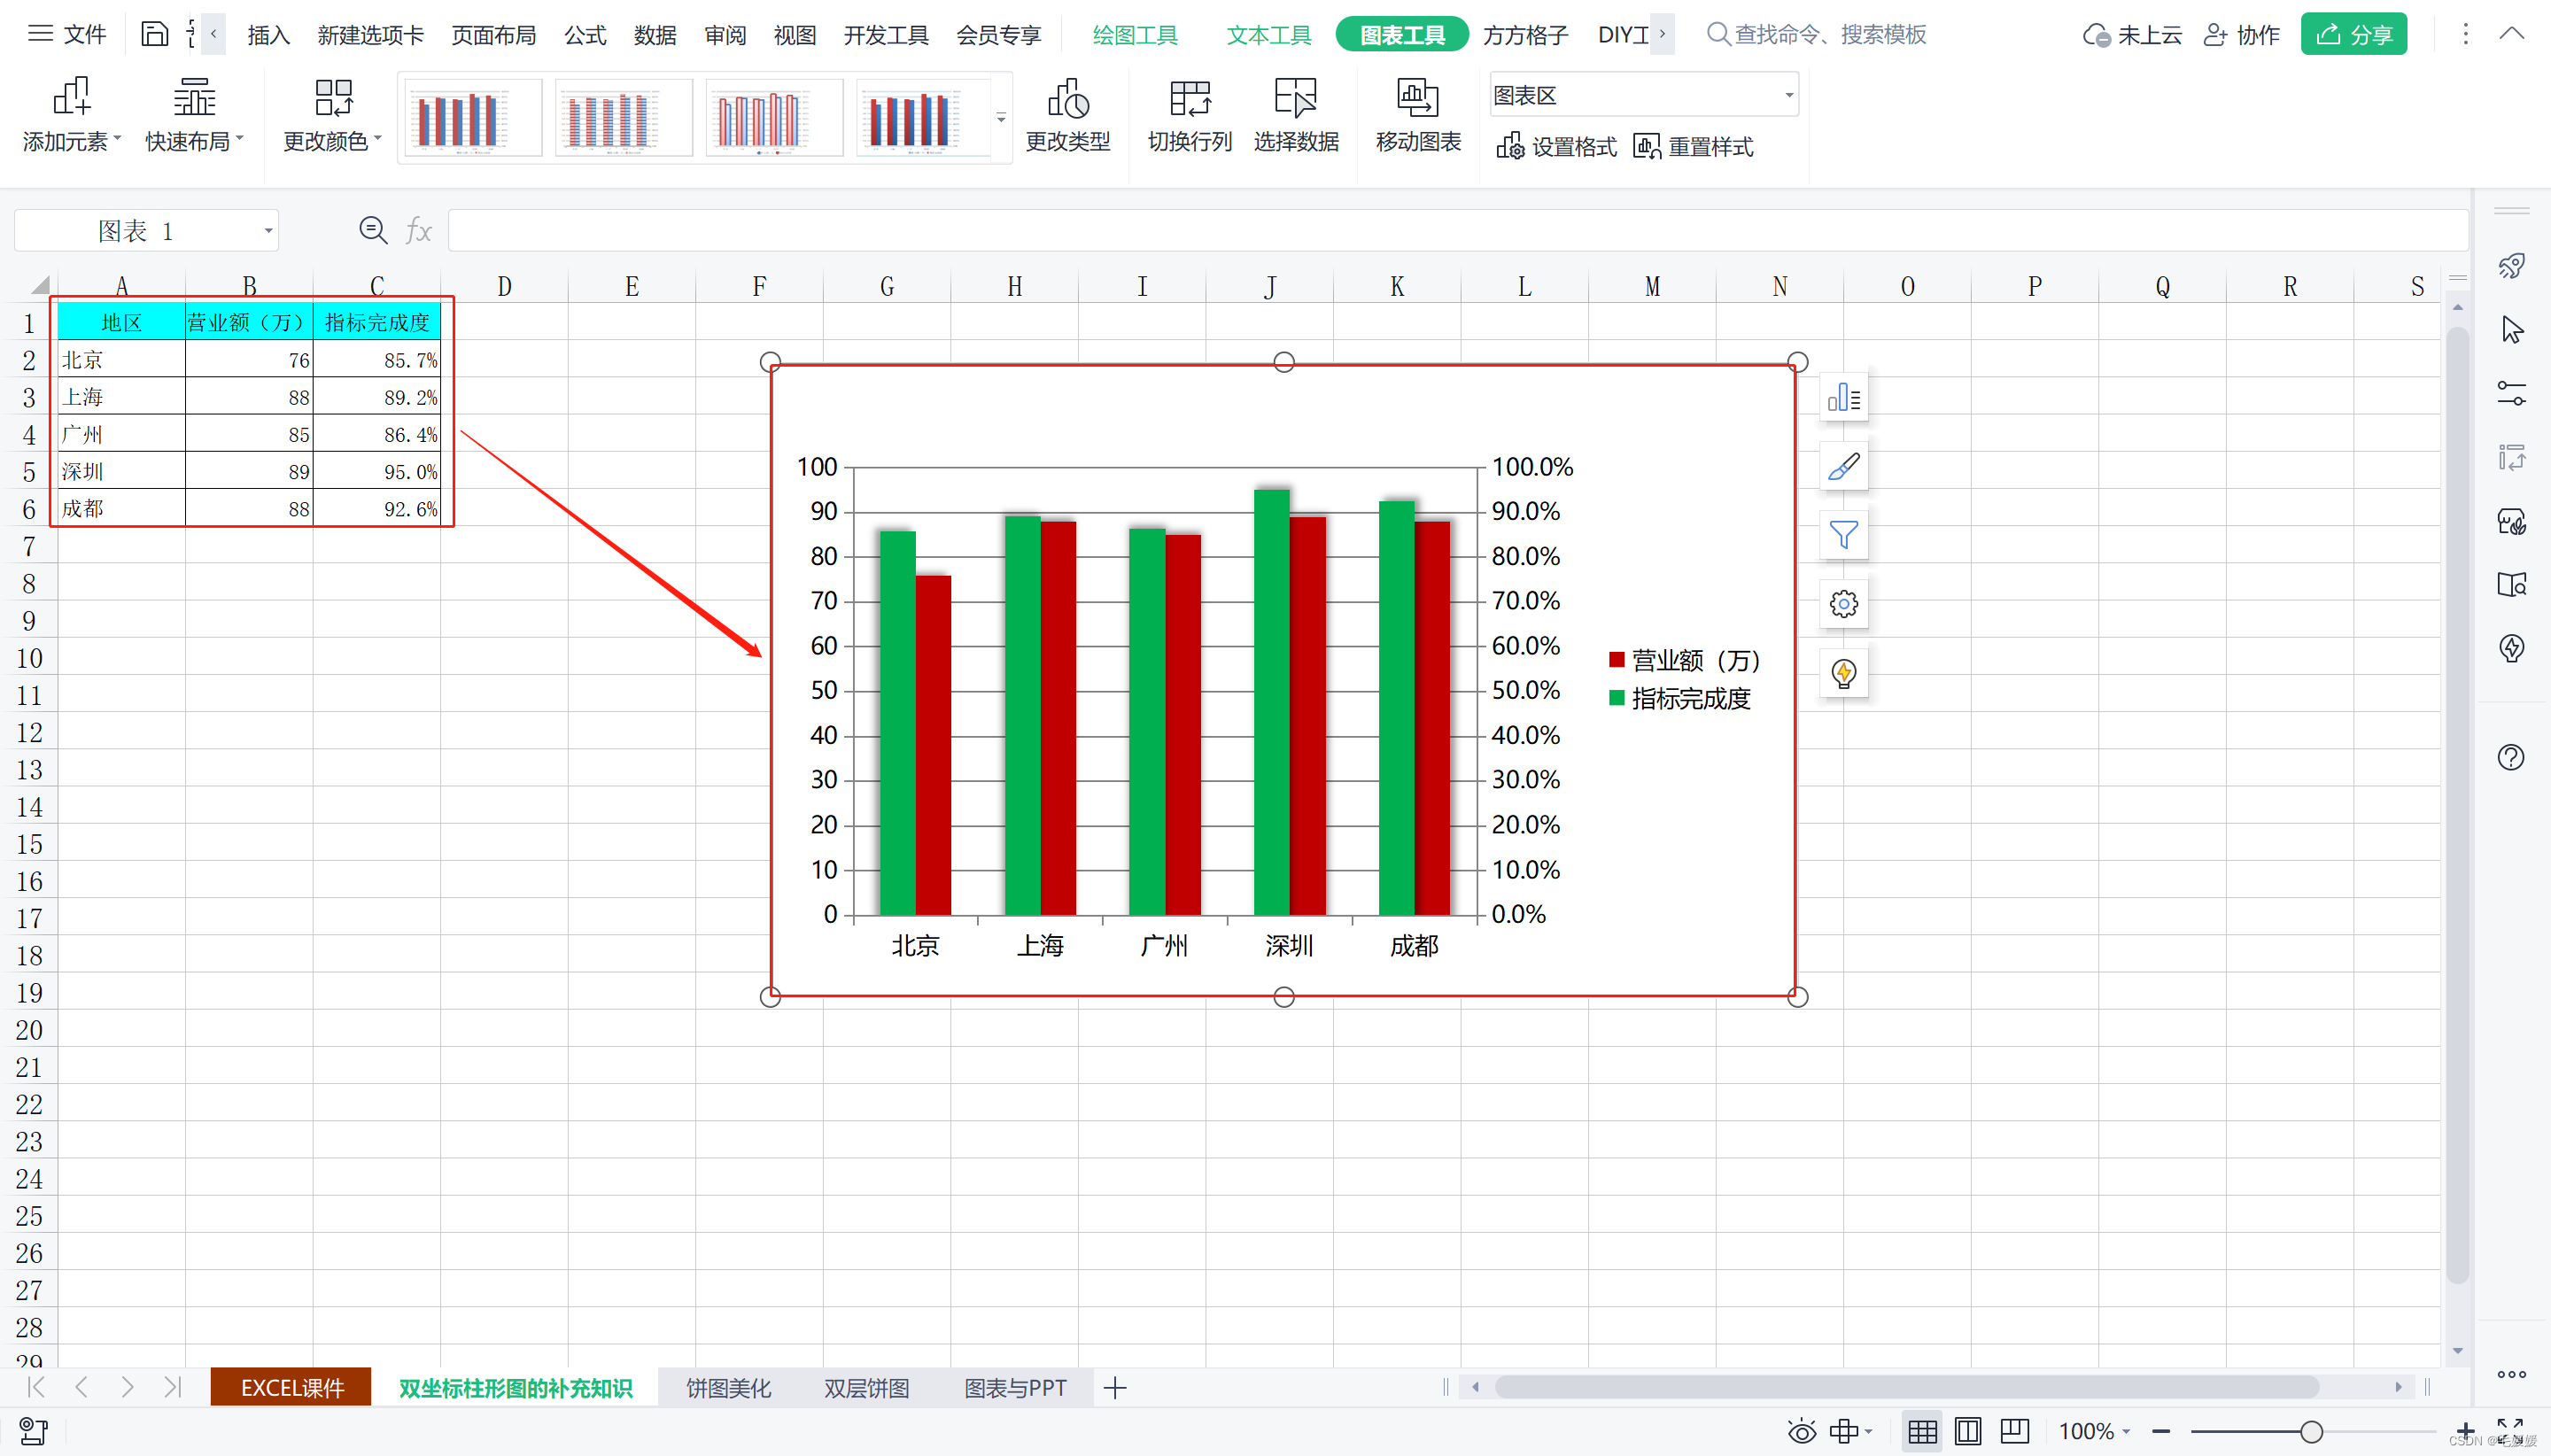
Task: Open chart filter funnel button
Action: pos(1843,535)
